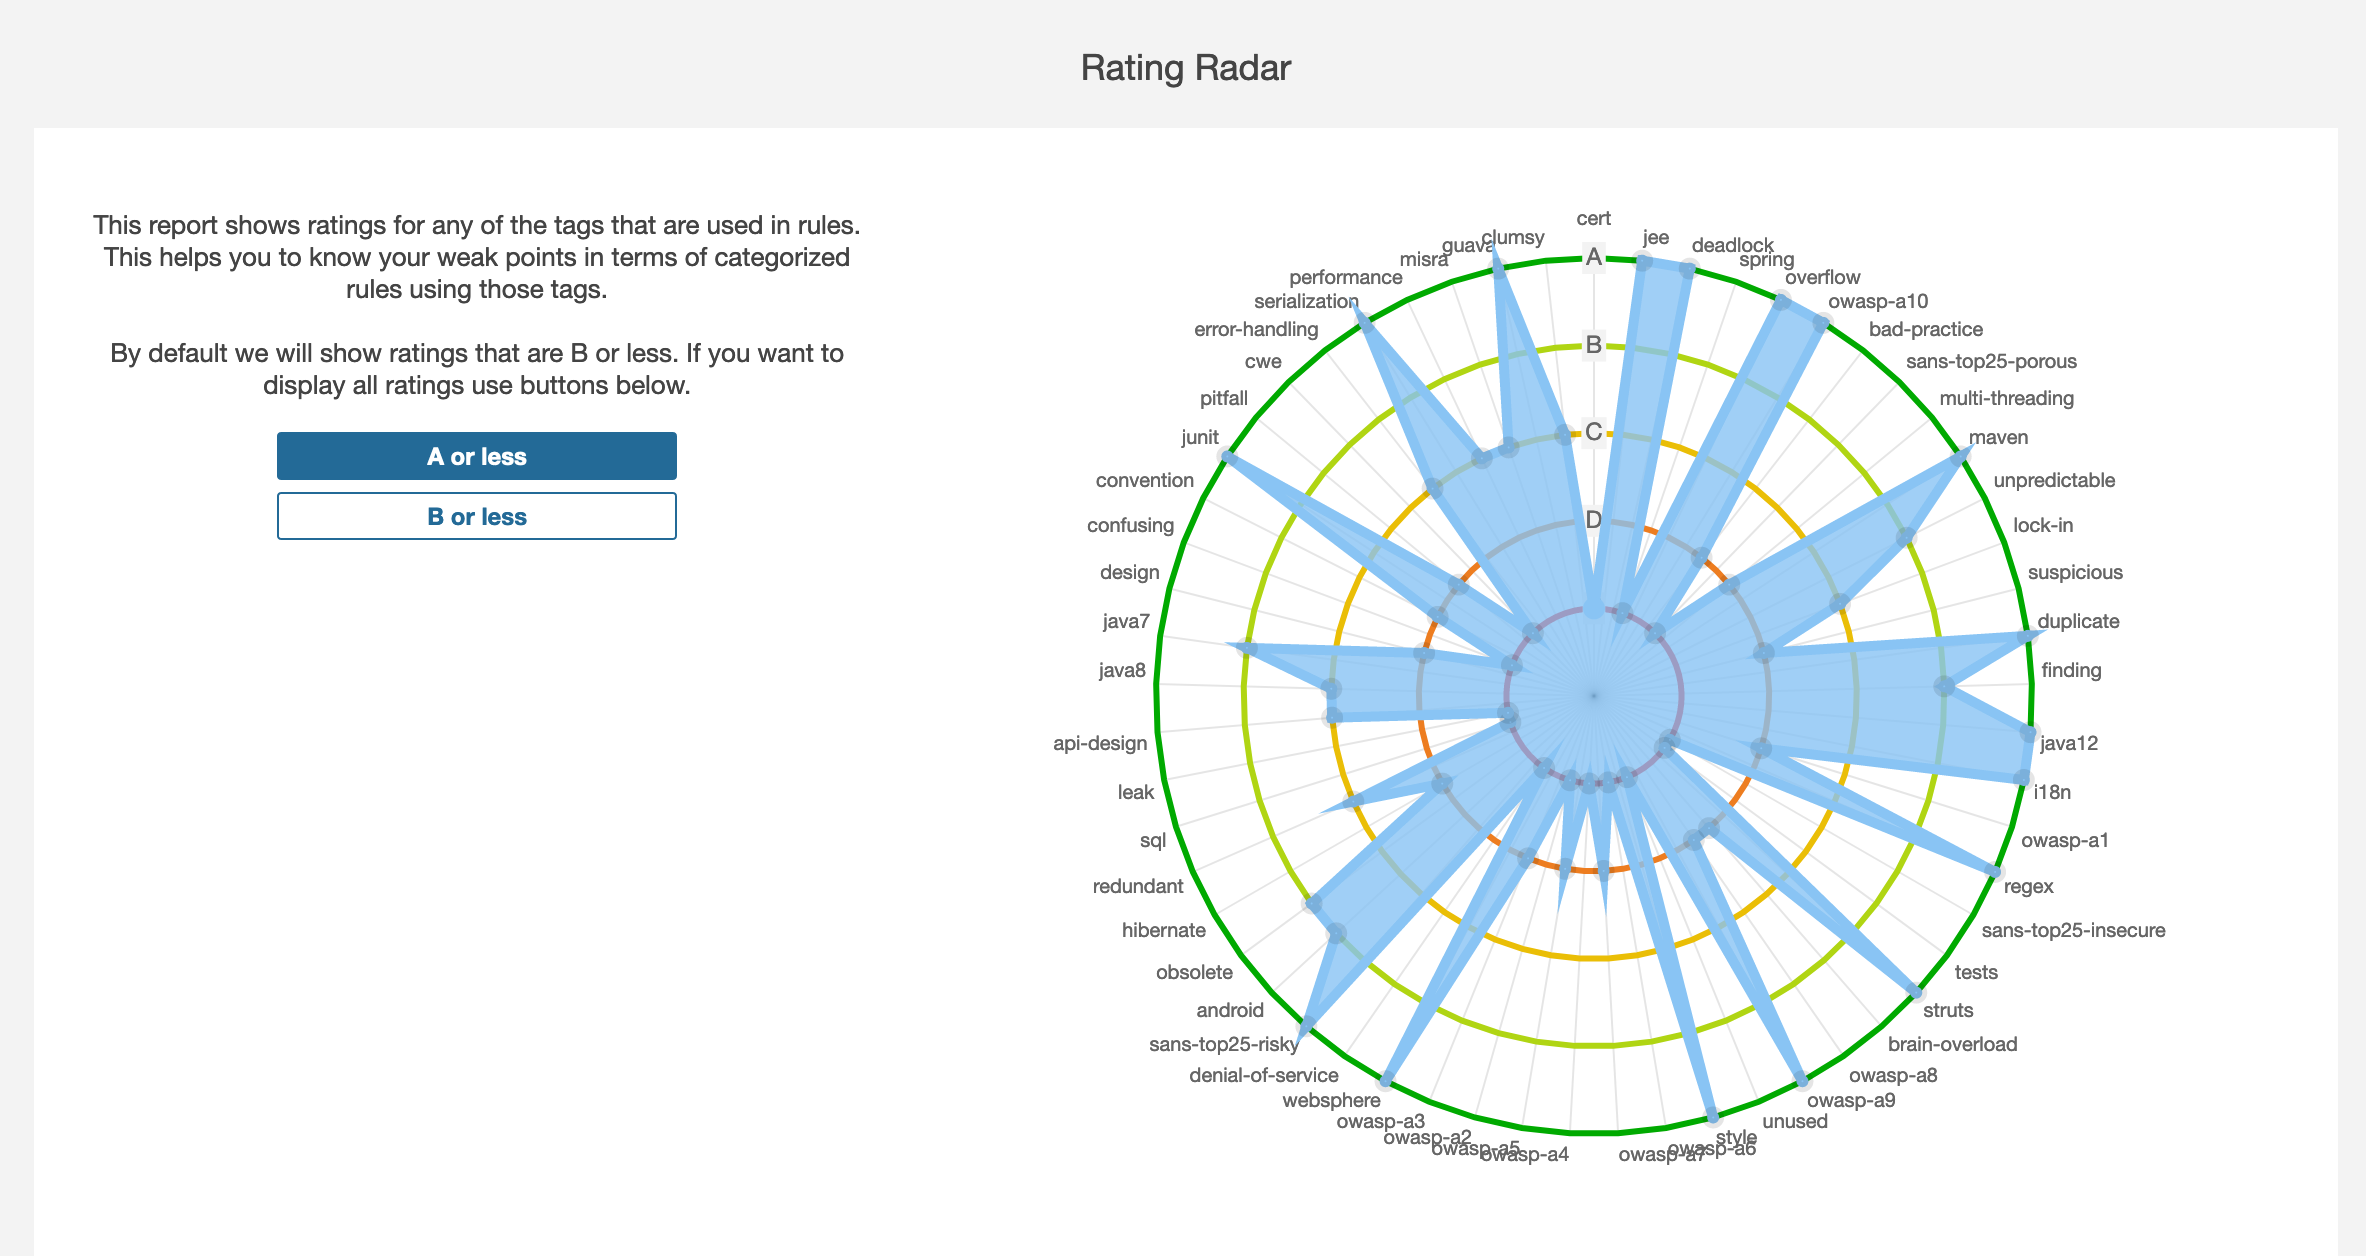Click the 'sans-top25-risky' label
This screenshot has width=2366, height=1256.
pos(1224,1044)
